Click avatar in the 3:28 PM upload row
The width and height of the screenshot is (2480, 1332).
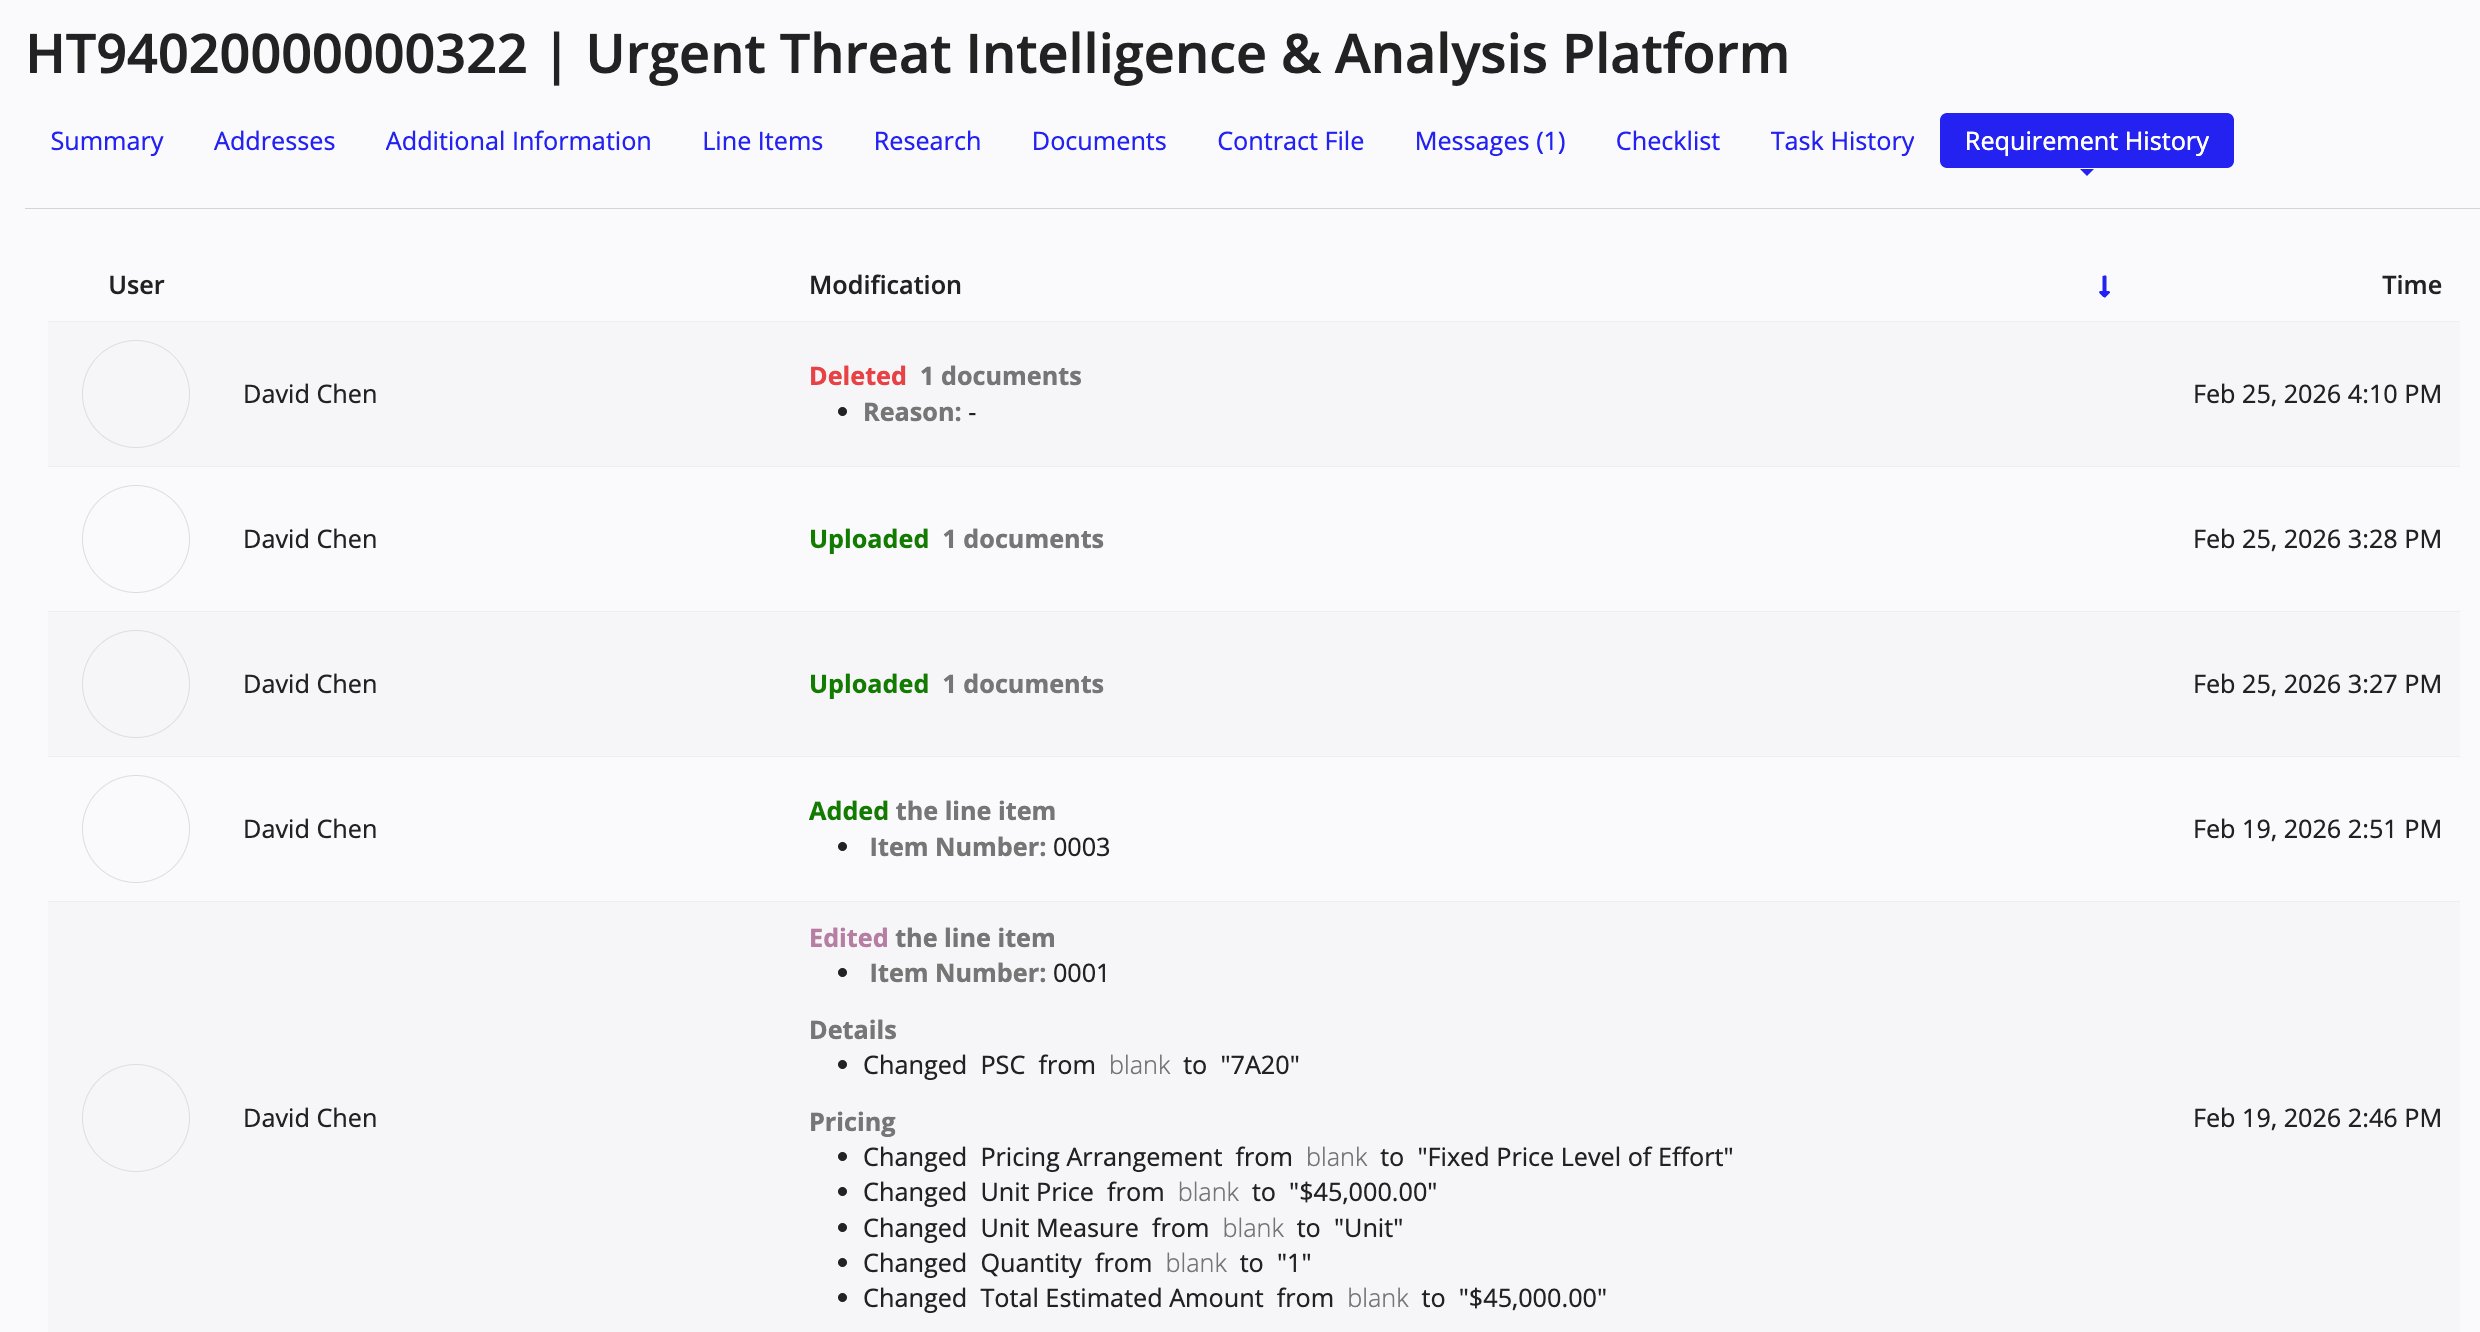136,539
